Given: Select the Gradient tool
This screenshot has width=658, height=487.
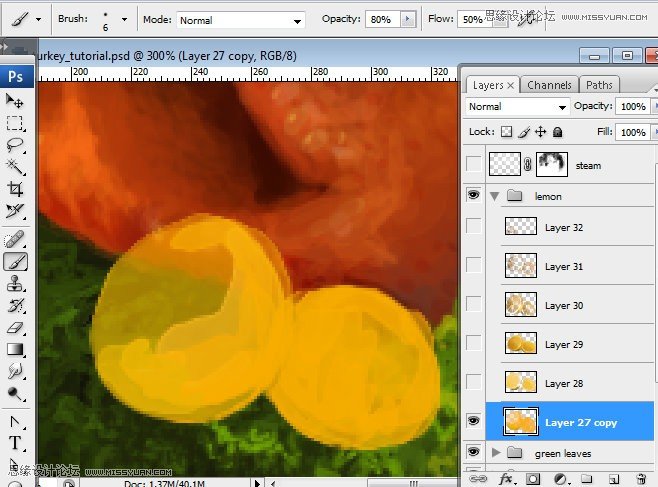Looking at the screenshot, I should 15,349.
